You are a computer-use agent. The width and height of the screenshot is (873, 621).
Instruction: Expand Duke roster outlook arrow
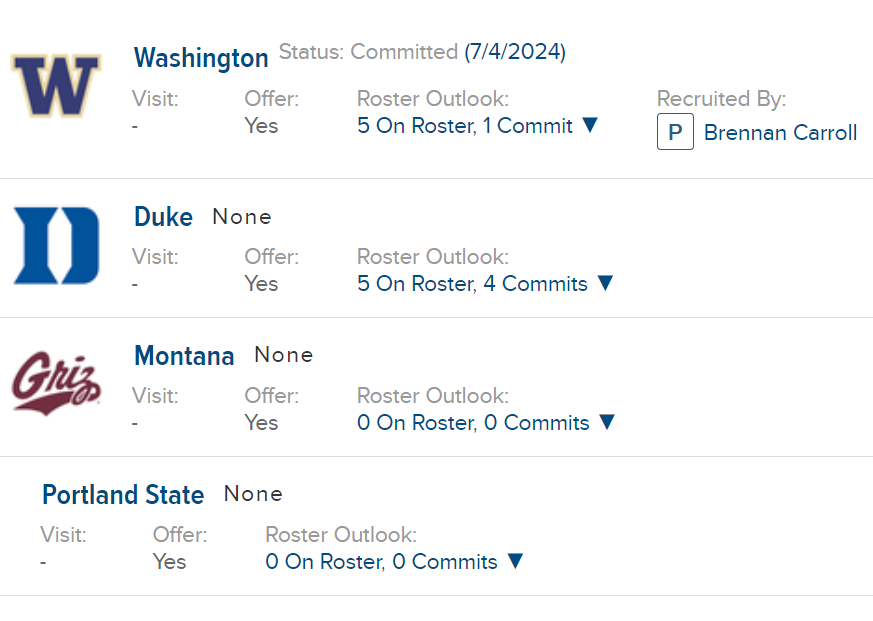click(x=604, y=283)
